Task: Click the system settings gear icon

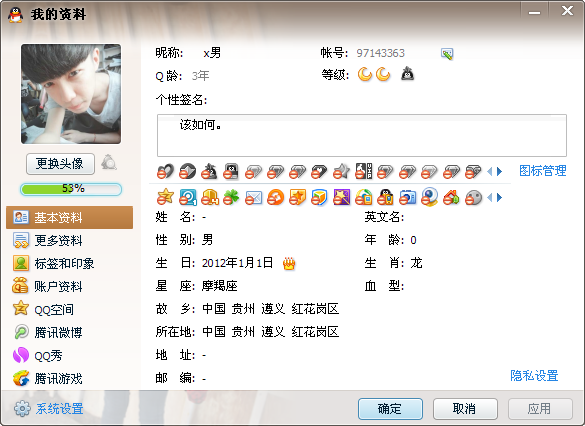Action: point(22,409)
